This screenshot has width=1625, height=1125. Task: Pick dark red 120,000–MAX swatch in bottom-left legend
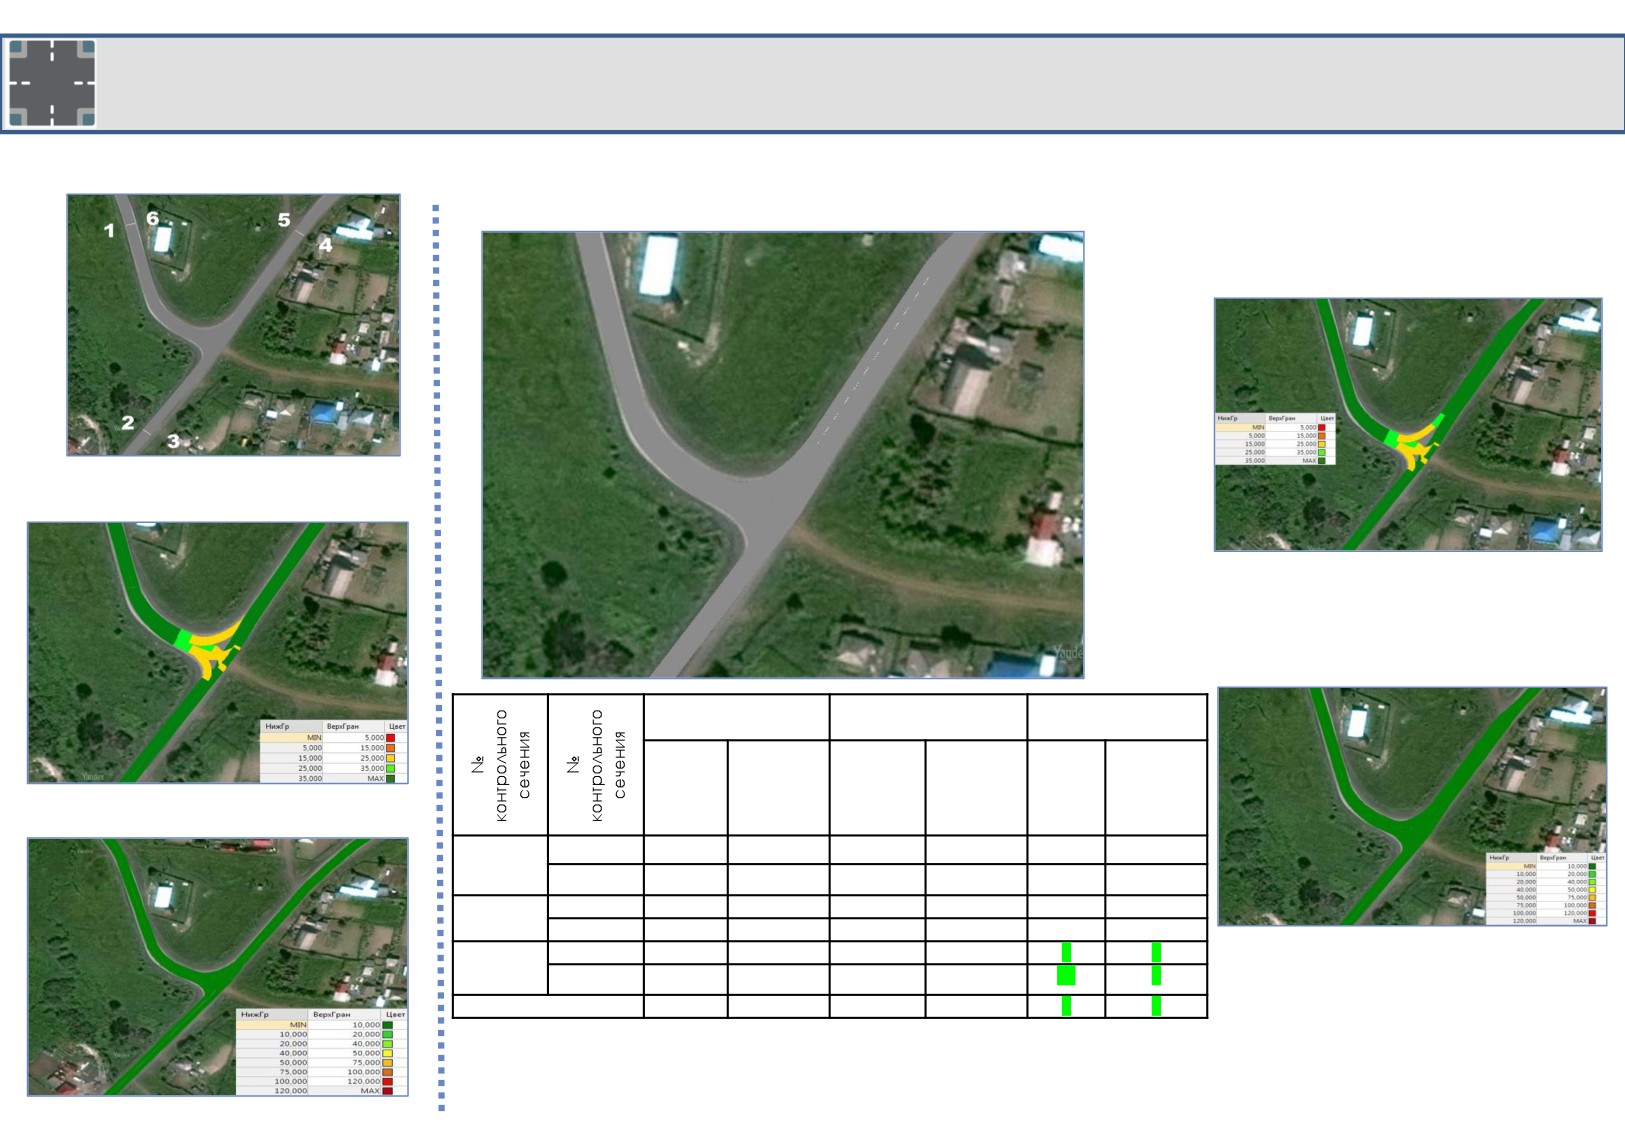388,1091
